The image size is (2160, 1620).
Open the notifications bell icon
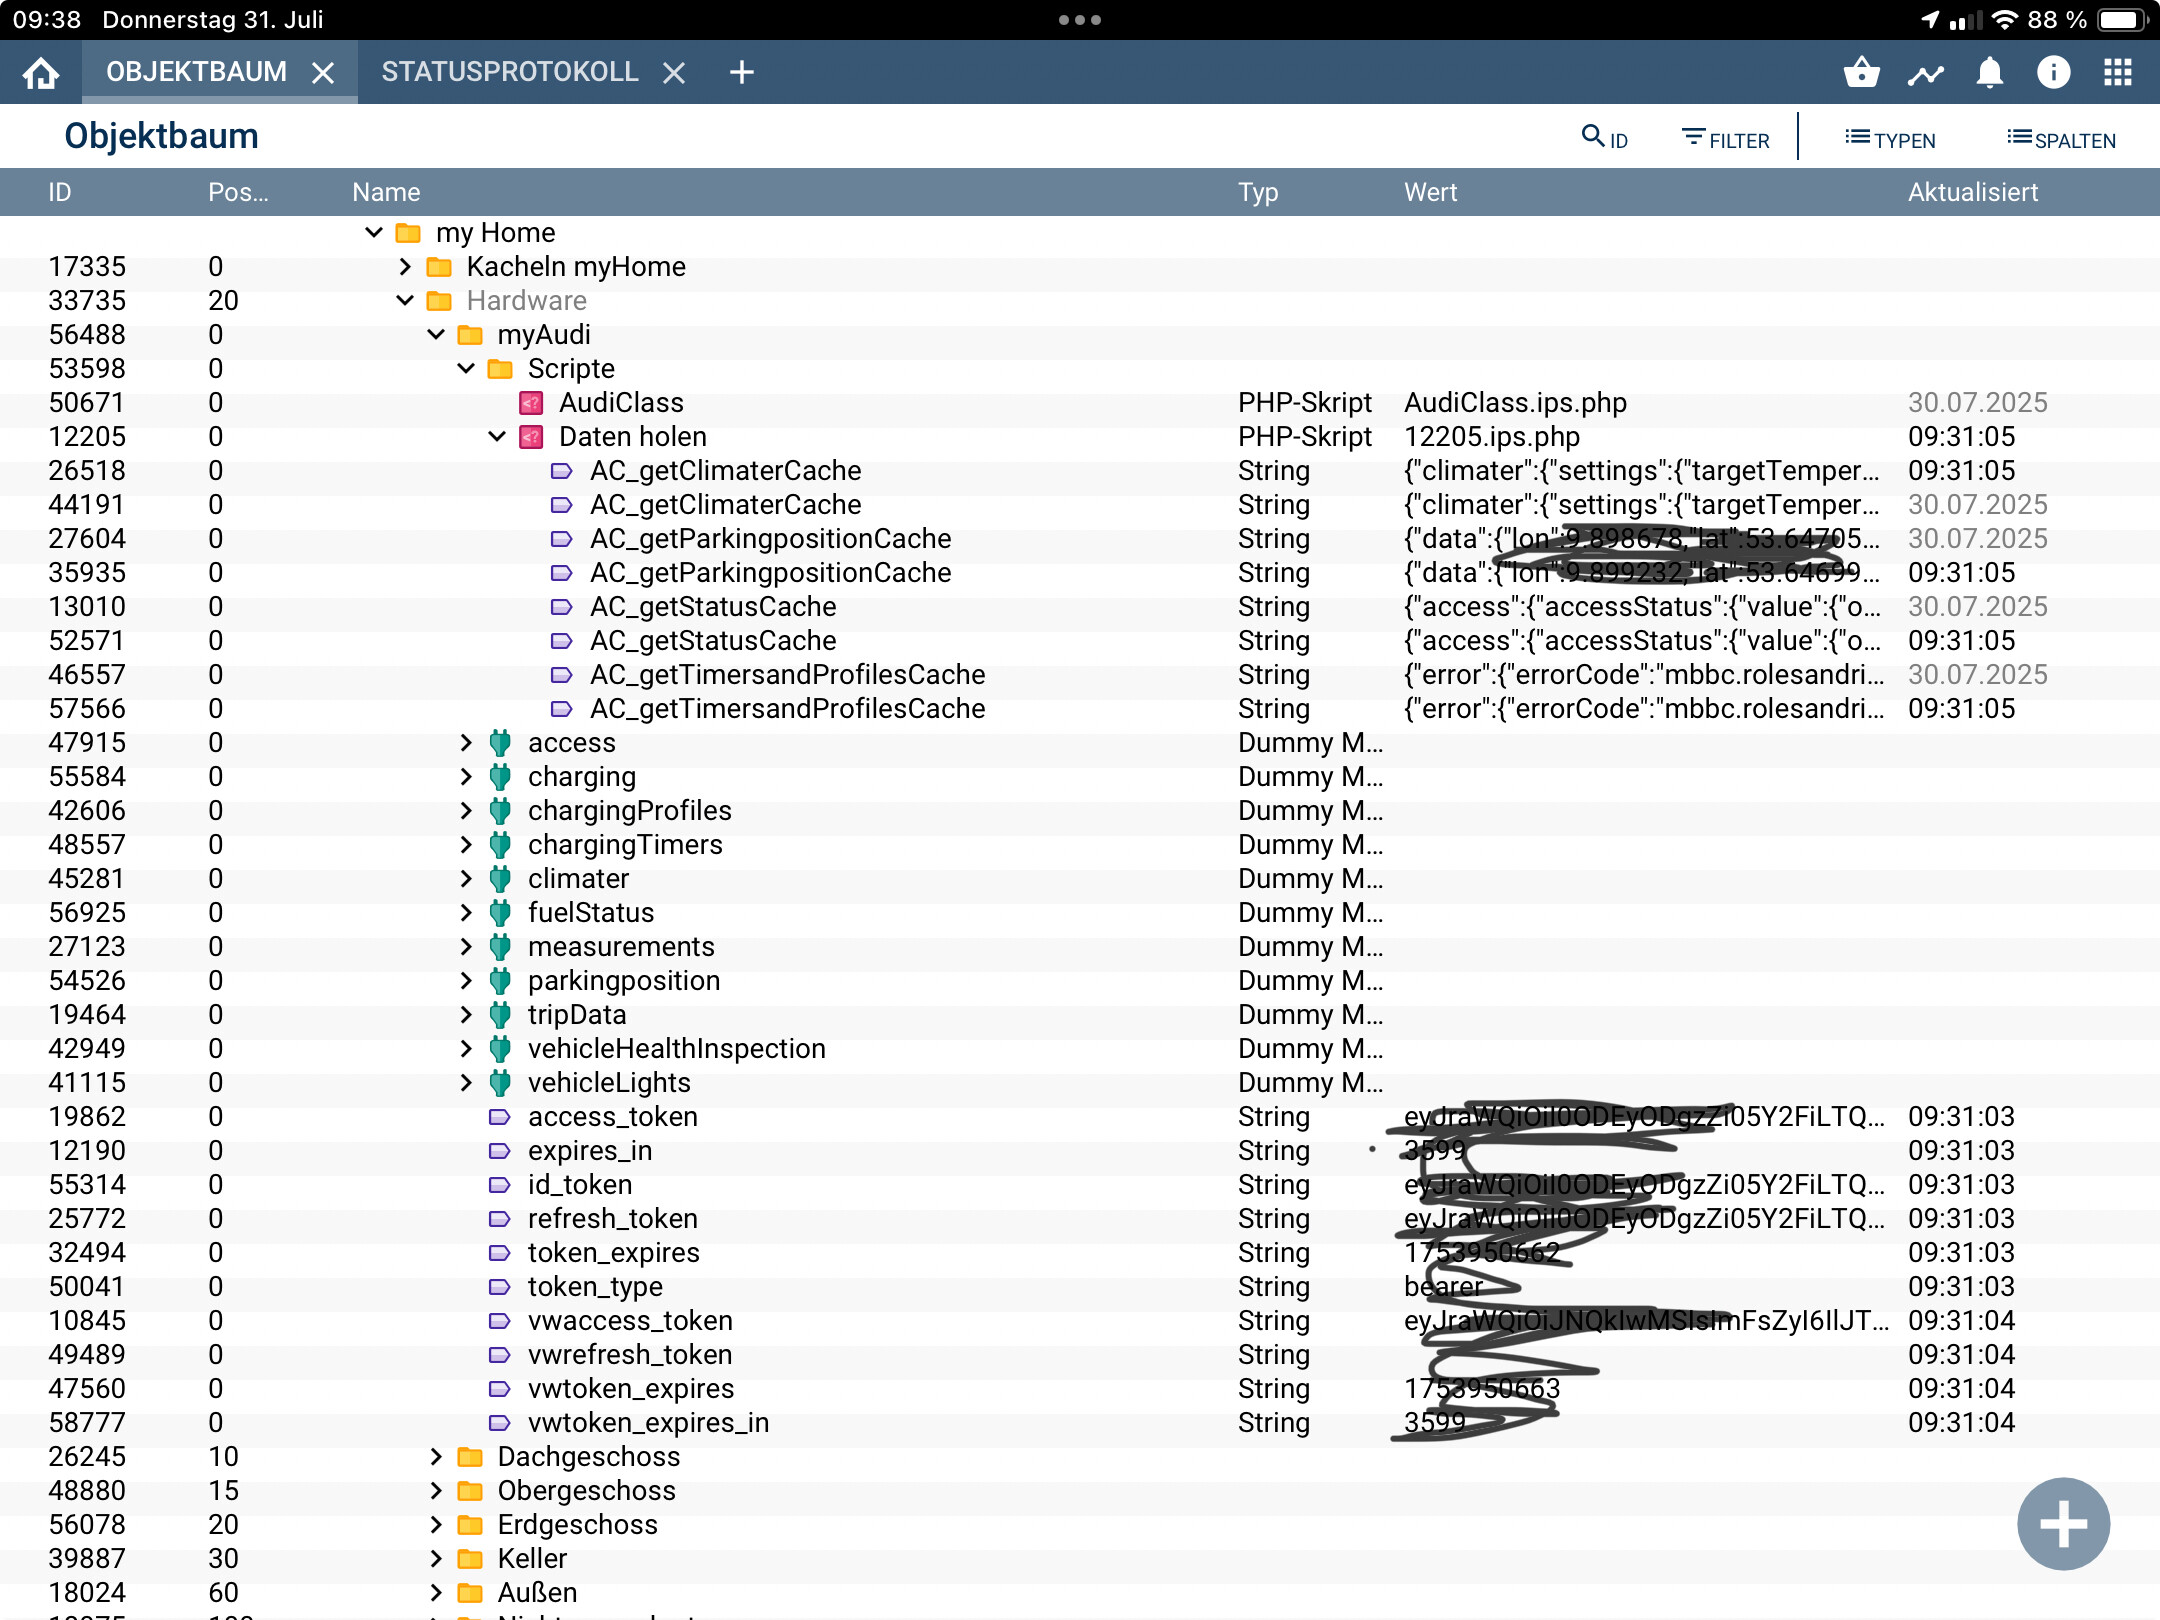pyautogui.click(x=1989, y=72)
